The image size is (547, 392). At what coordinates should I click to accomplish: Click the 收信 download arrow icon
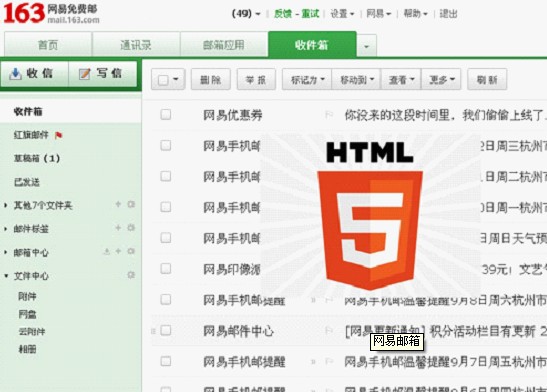15,74
